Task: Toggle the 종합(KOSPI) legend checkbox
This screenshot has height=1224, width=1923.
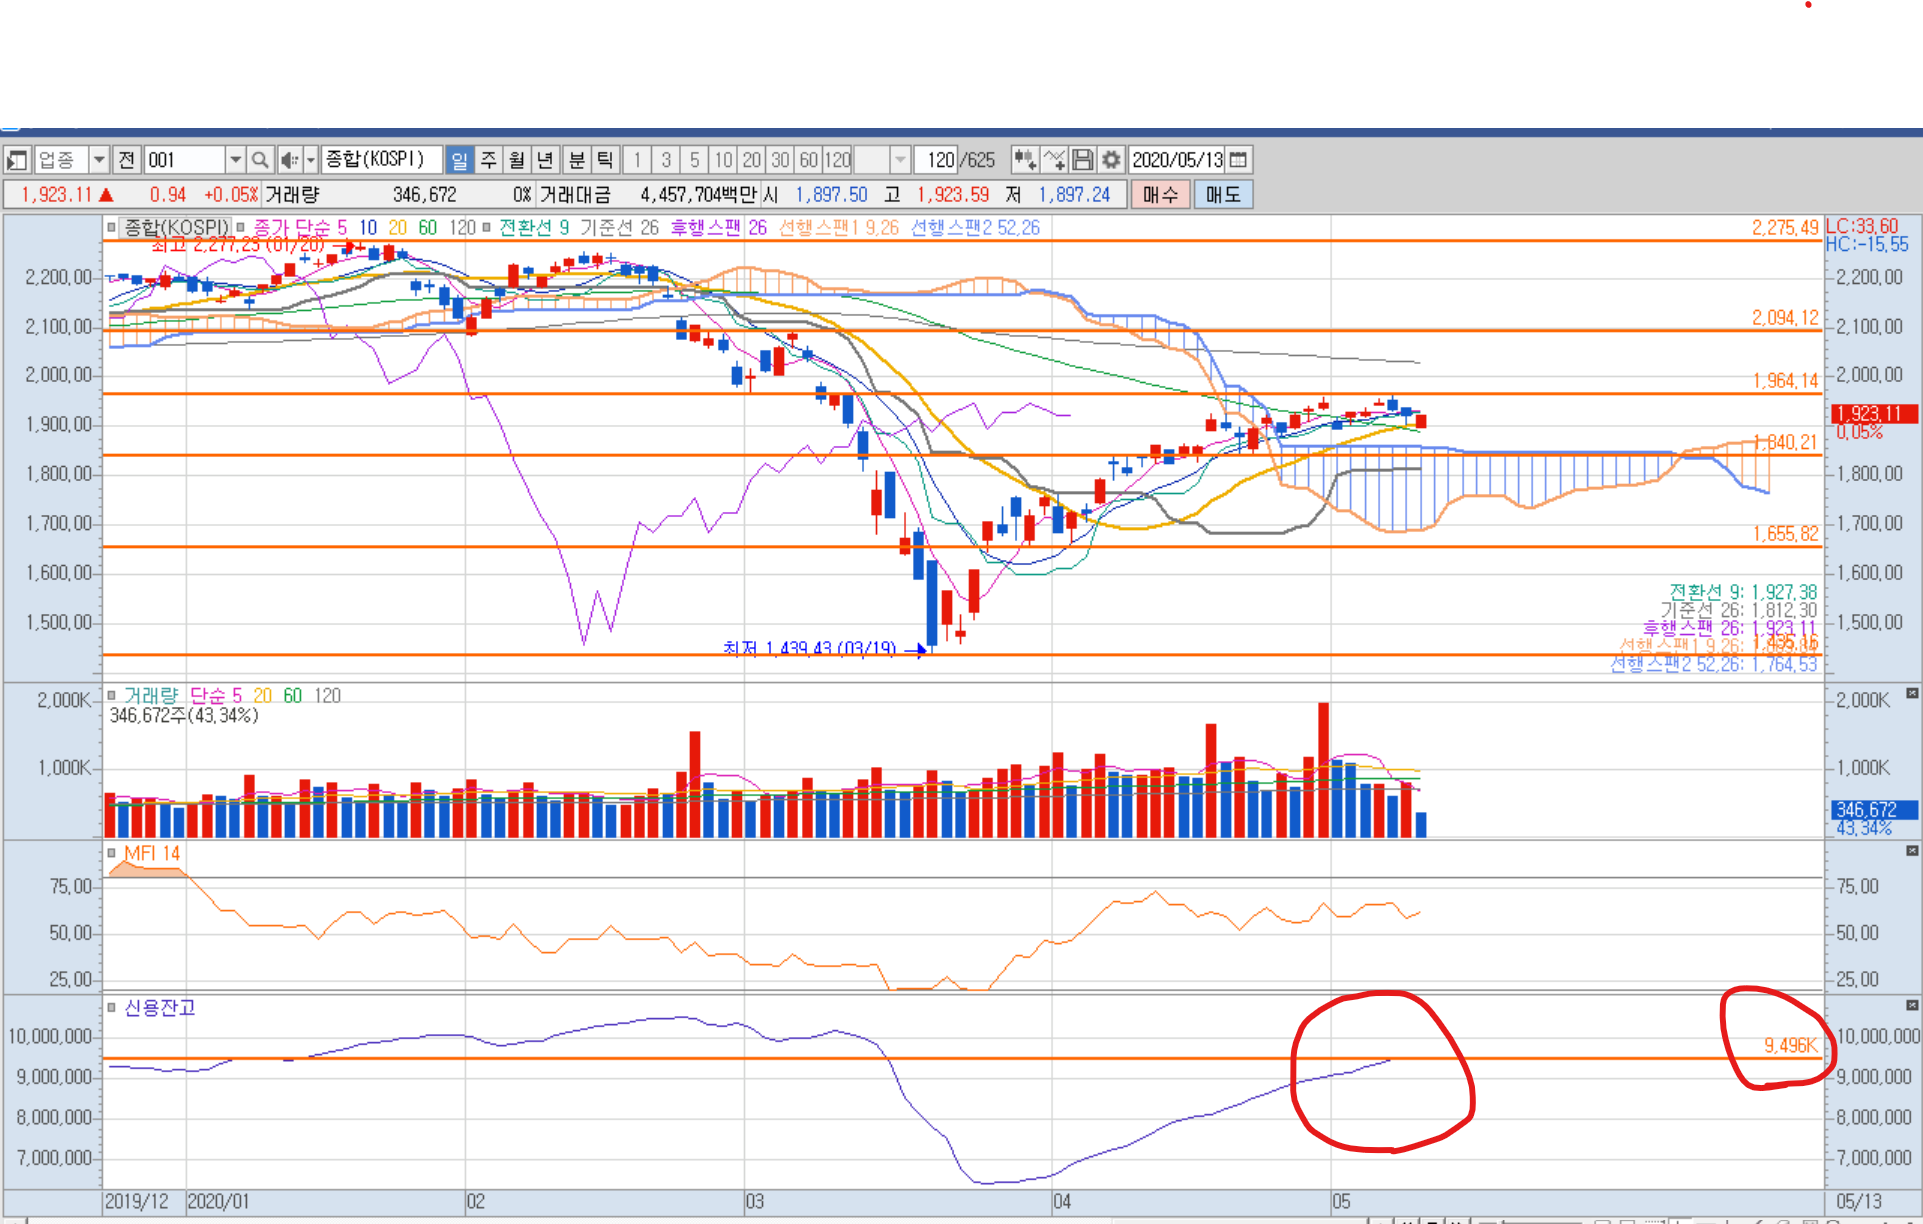Action: pyautogui.click(x=112, y=228)
